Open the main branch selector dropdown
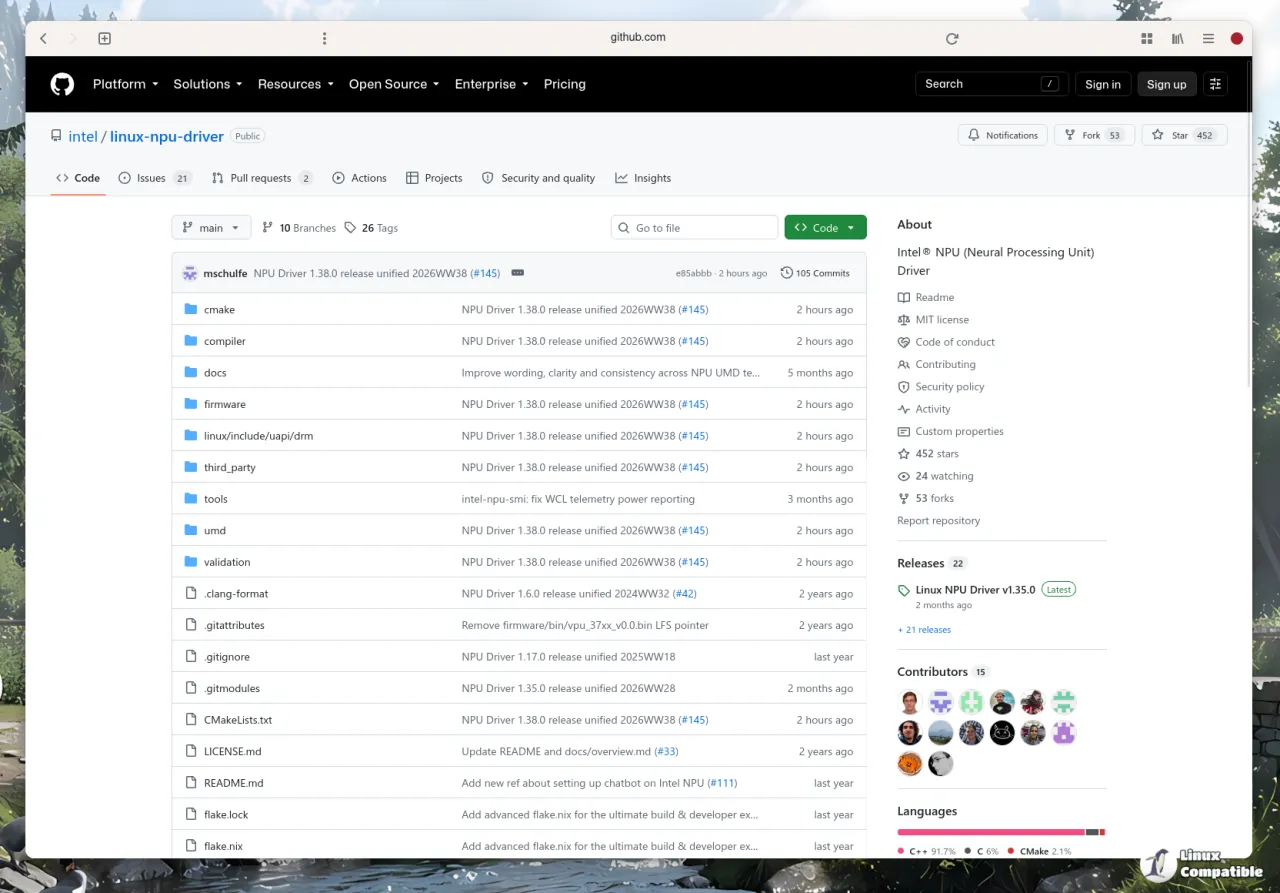The height and width of the screenshot is (893, 1280). pos(211,228)
